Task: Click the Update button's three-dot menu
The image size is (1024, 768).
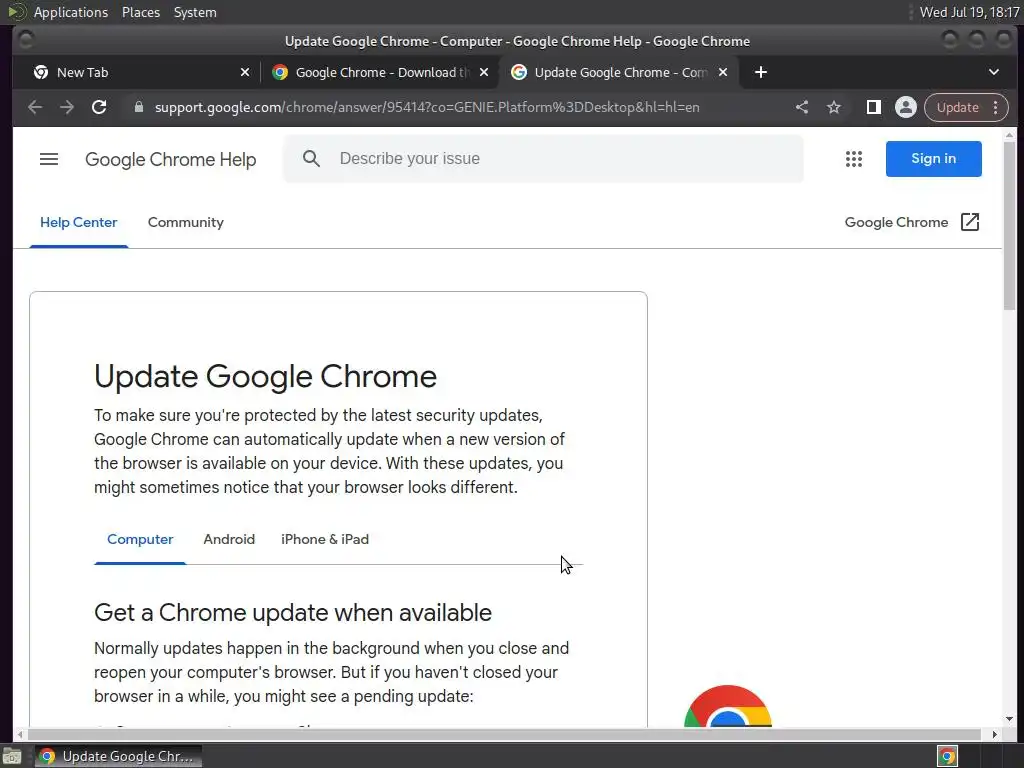Action: [995, 107]
